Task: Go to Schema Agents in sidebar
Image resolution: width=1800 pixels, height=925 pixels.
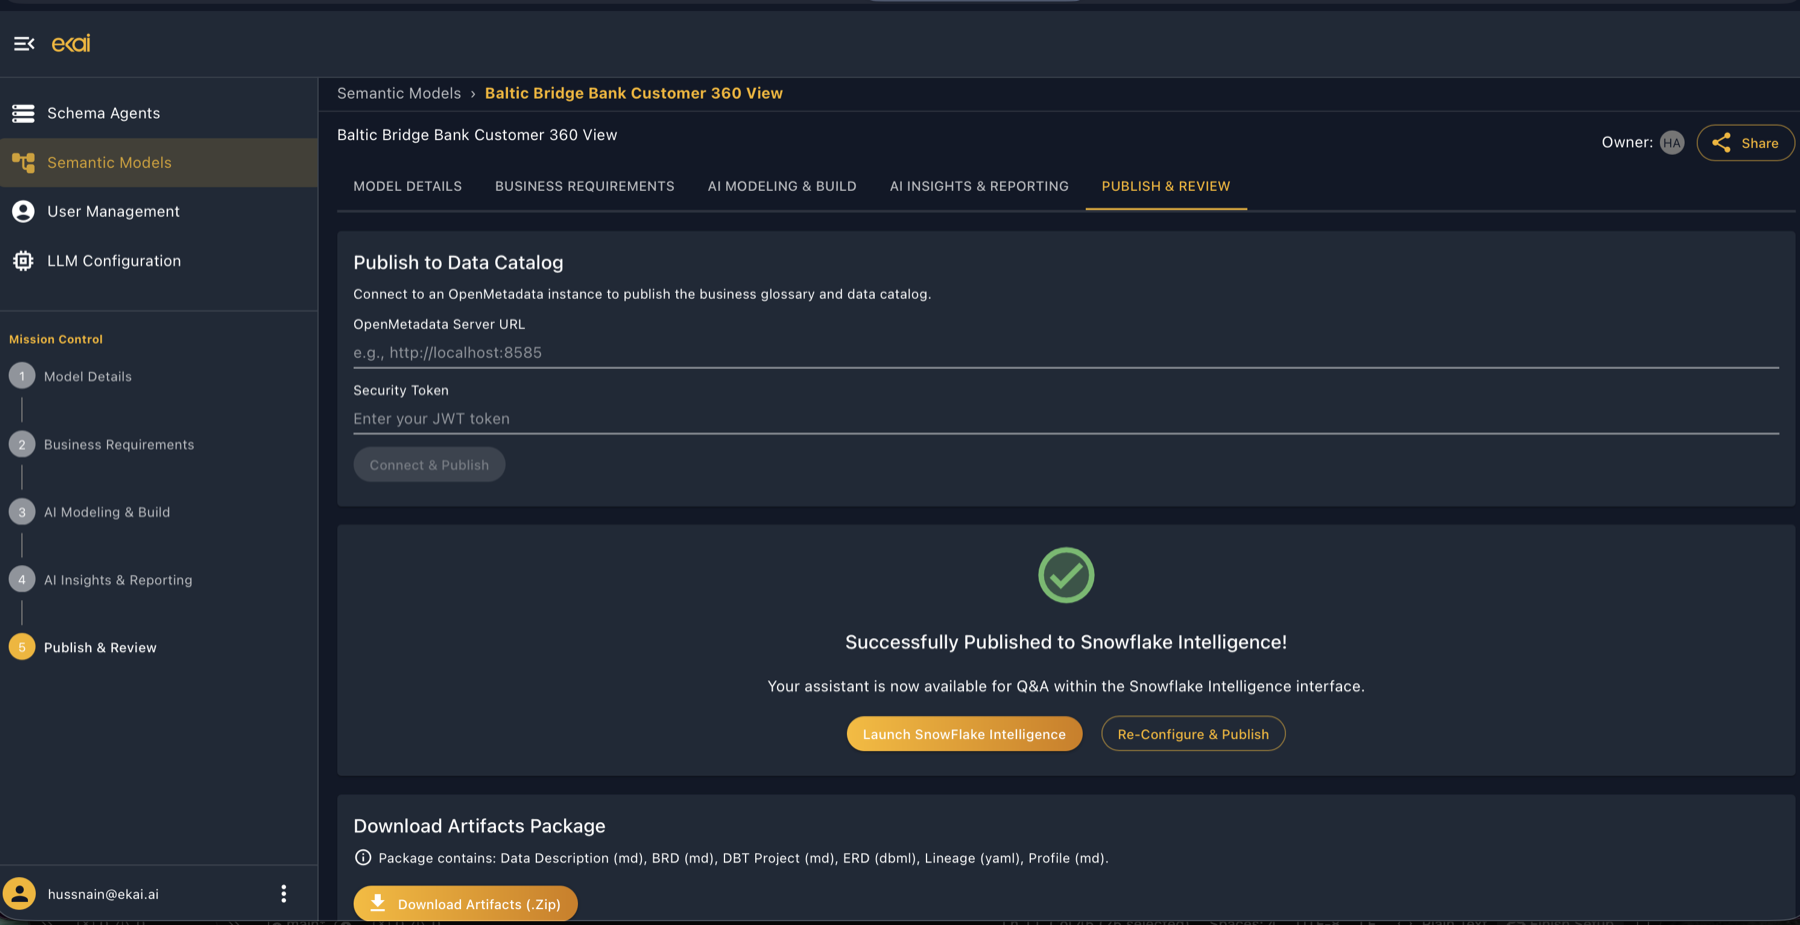Action: 159,113
